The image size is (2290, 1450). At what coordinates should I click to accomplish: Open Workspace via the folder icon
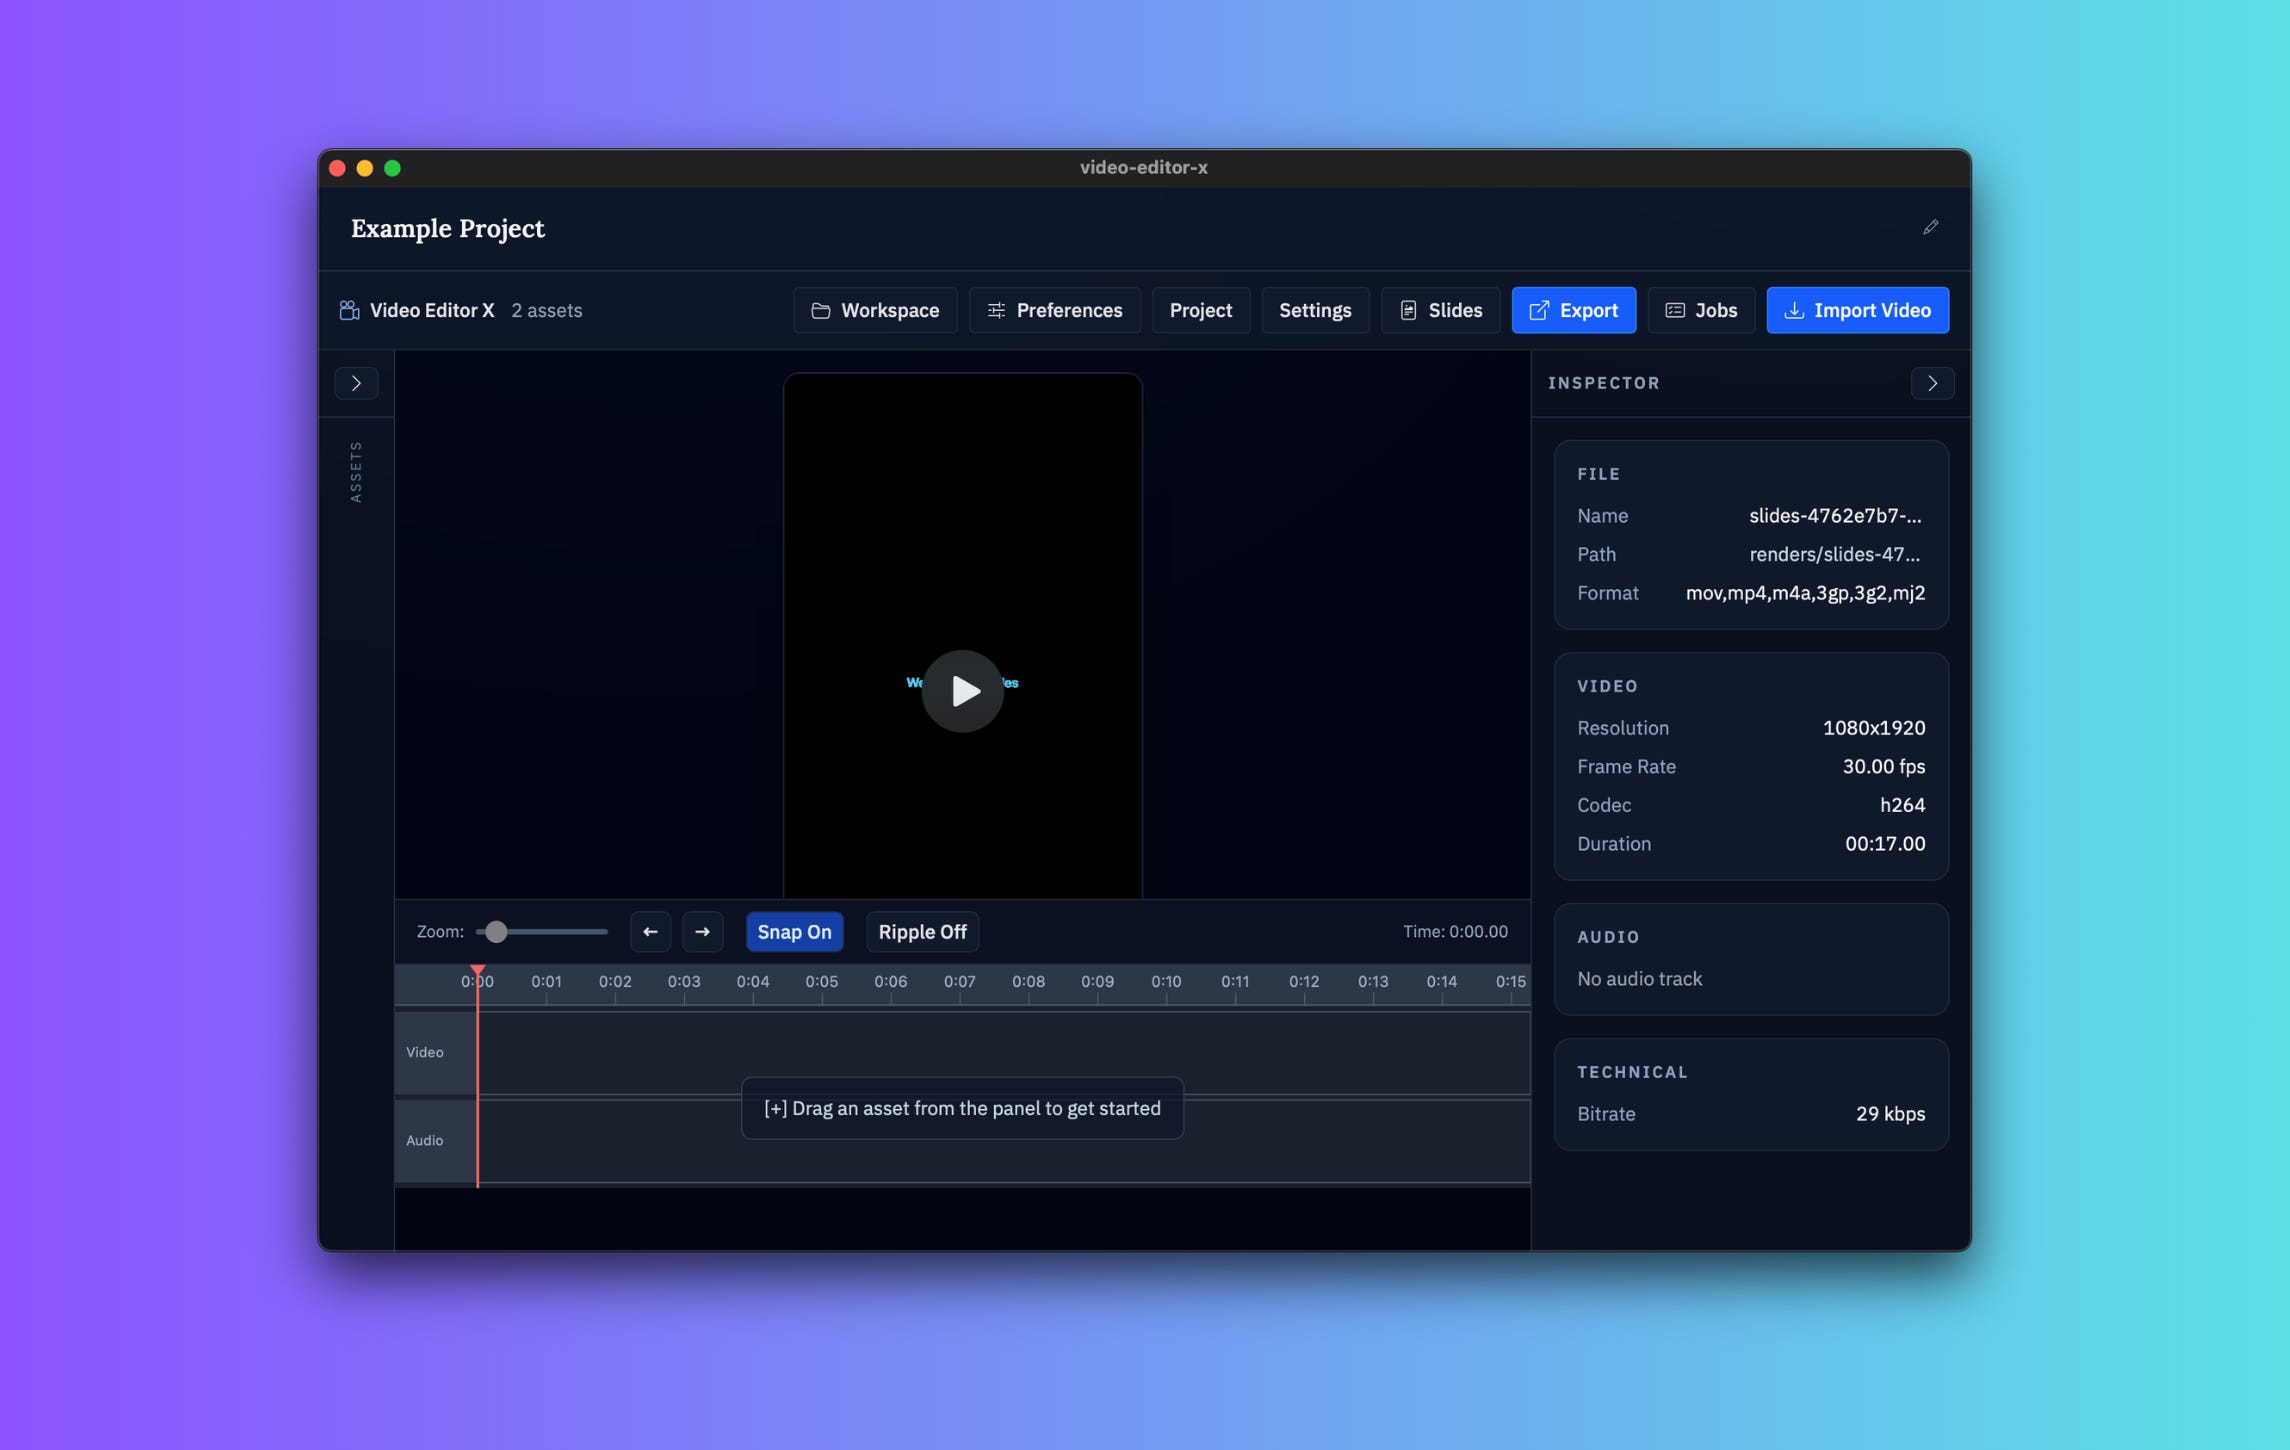point(821,310)
